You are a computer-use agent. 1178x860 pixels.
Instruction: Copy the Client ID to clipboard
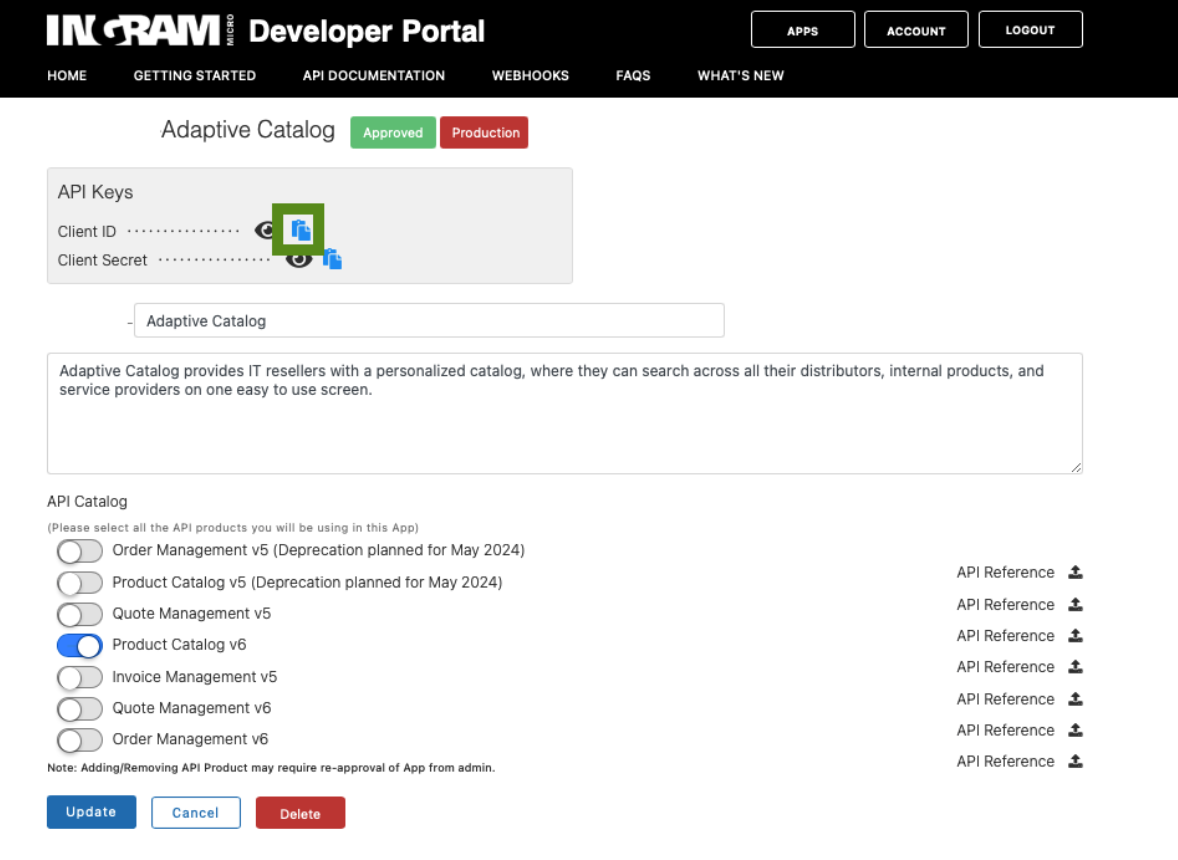click(x=301, y=230)
